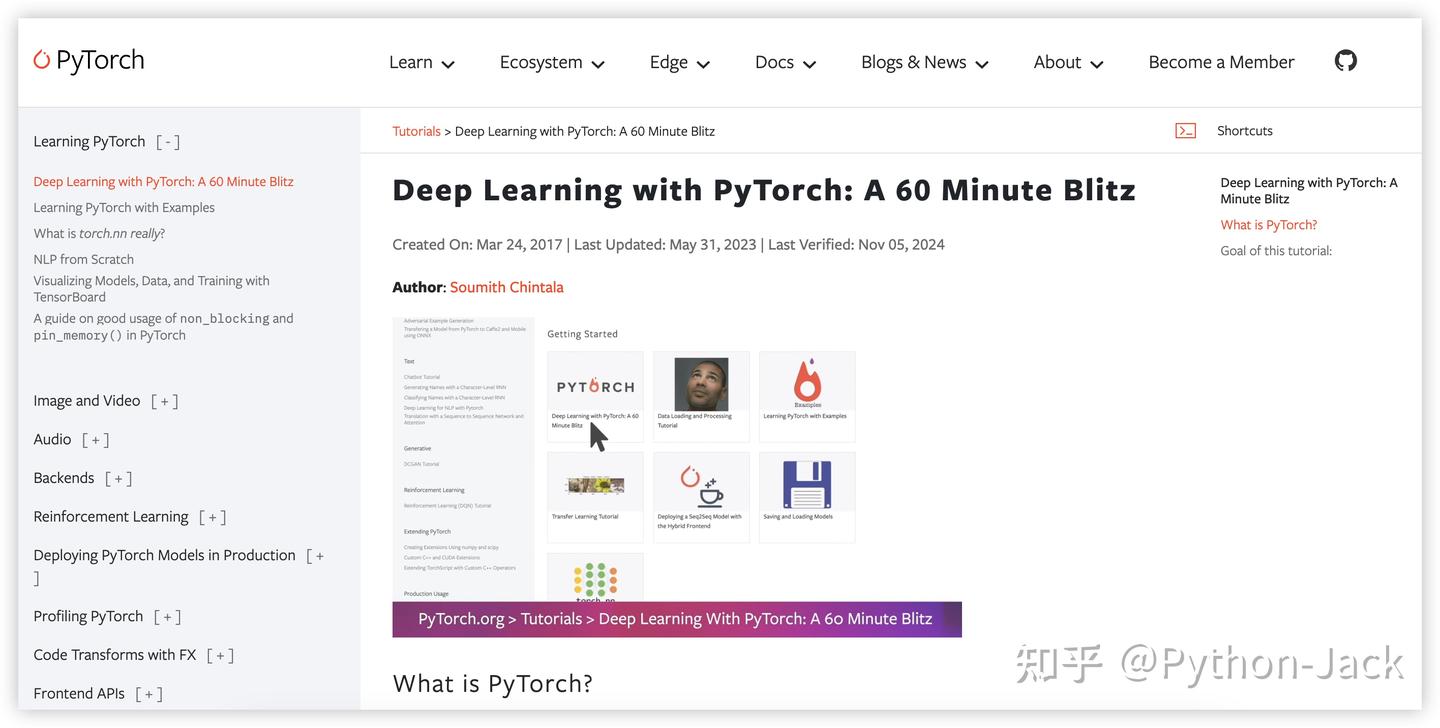Open the Blogs & News menu

click(x=923, y=61)
